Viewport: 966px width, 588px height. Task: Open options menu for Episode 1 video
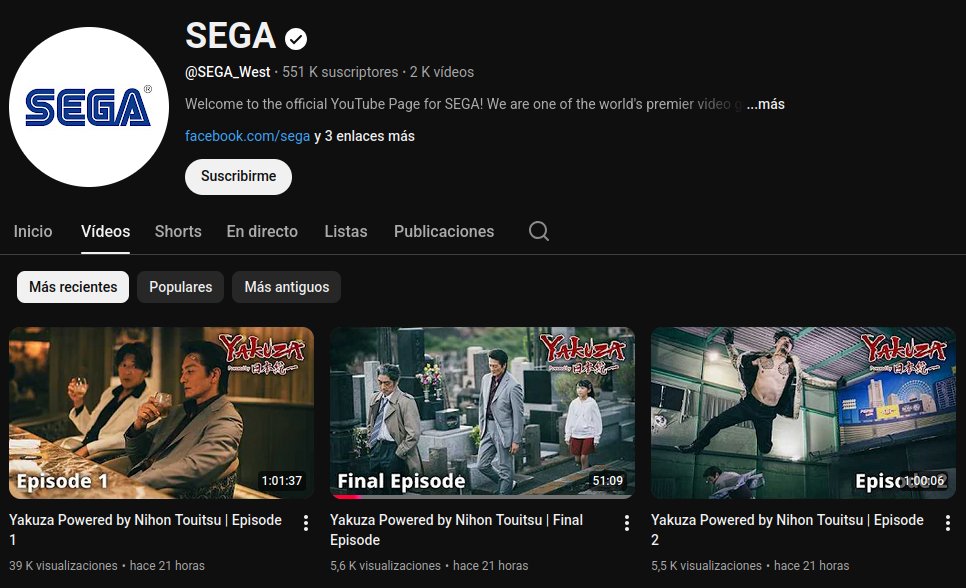306,523
